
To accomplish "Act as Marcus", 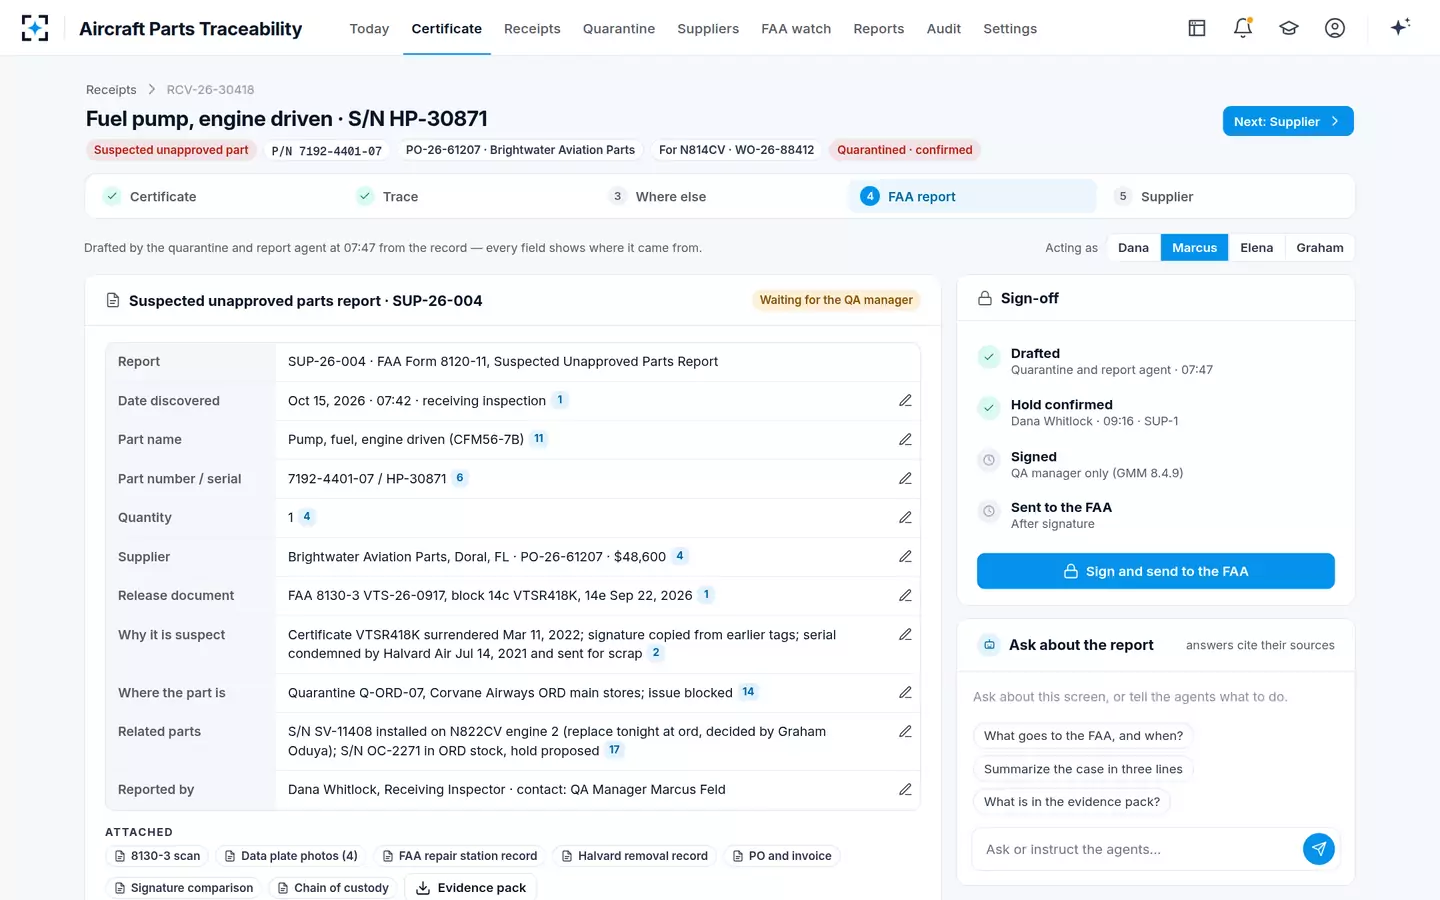I will coord(1194,248).
